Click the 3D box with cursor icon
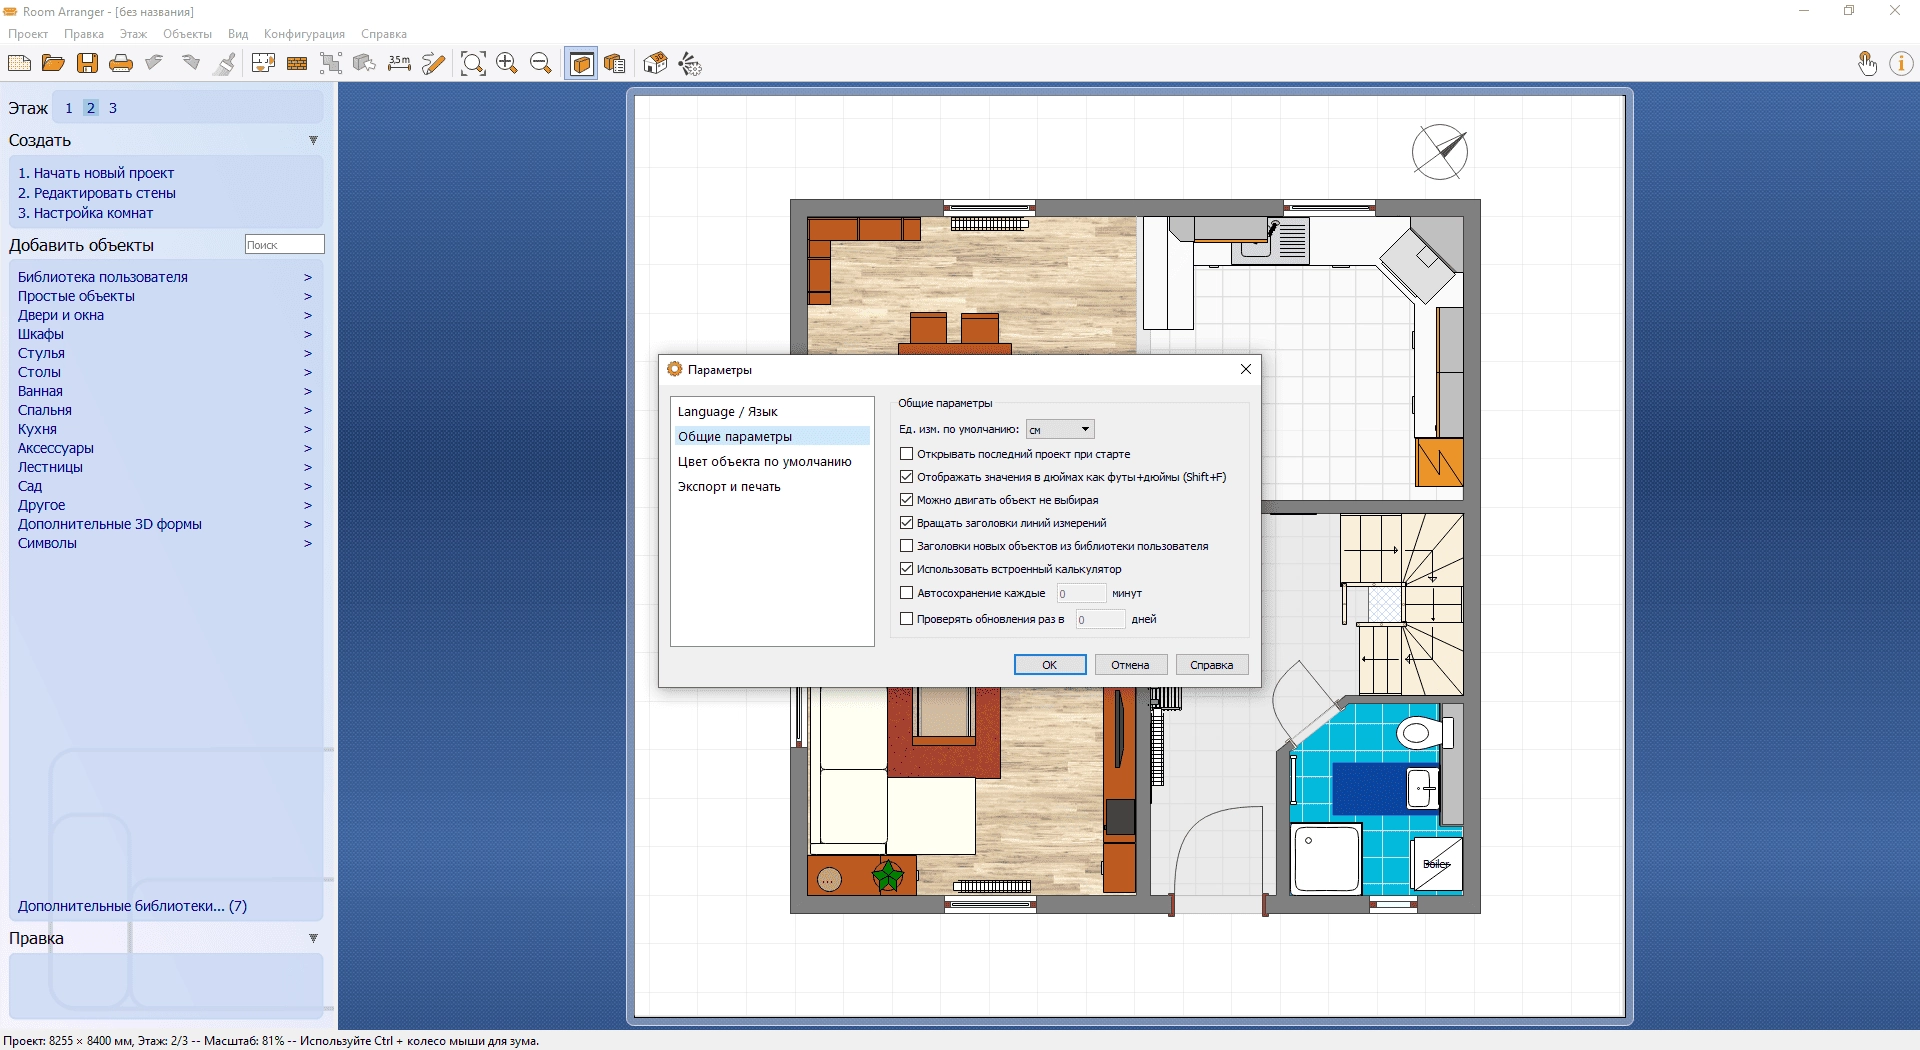 (365, 64)
